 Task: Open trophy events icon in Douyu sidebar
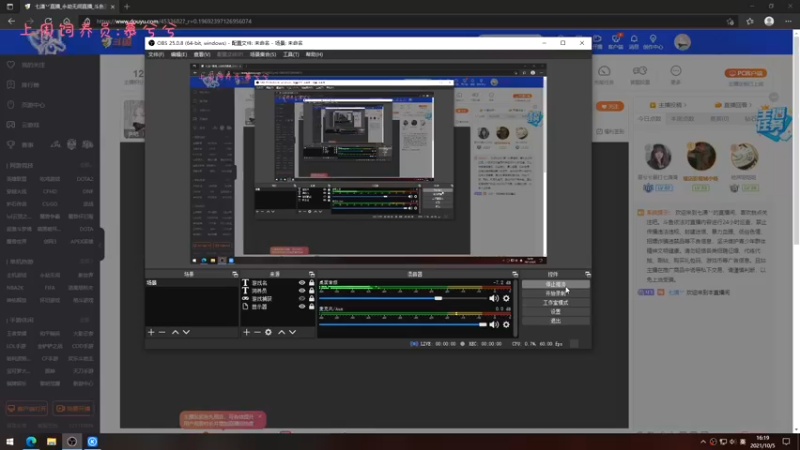(x=11, y=144)
